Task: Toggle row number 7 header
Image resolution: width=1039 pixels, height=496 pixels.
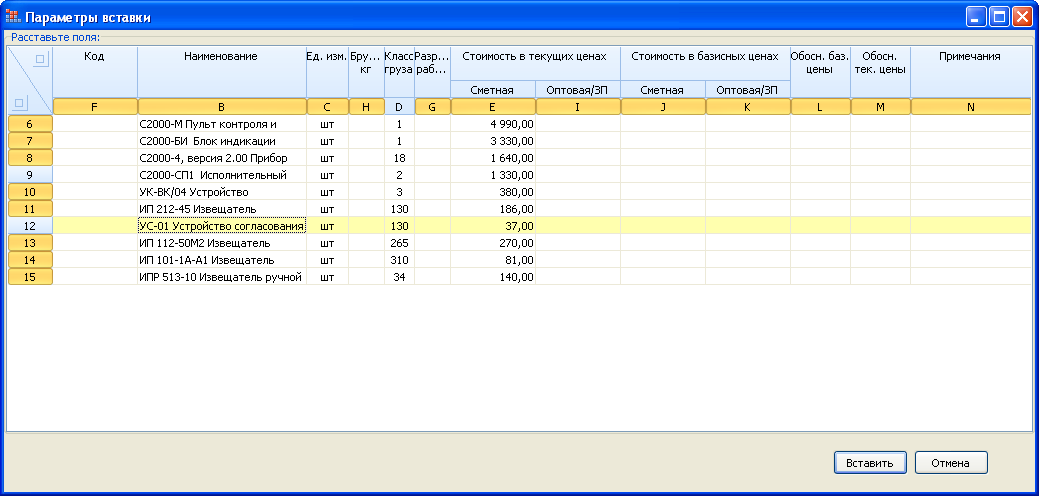Action: pos(30,141)
